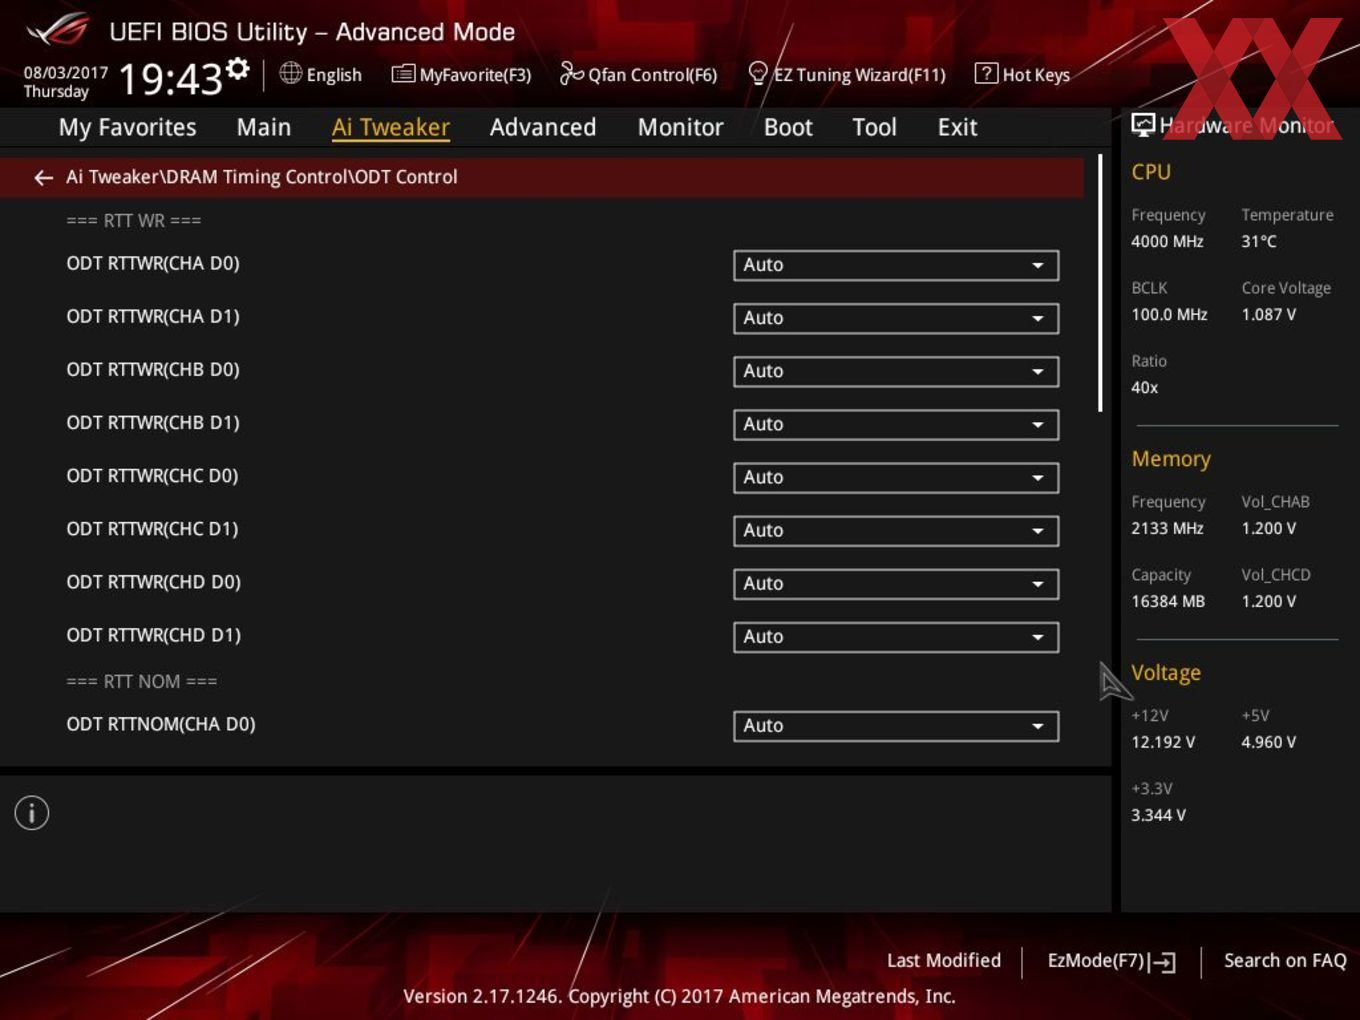Open MyFavorite(F3) menu

click(461, 74)
